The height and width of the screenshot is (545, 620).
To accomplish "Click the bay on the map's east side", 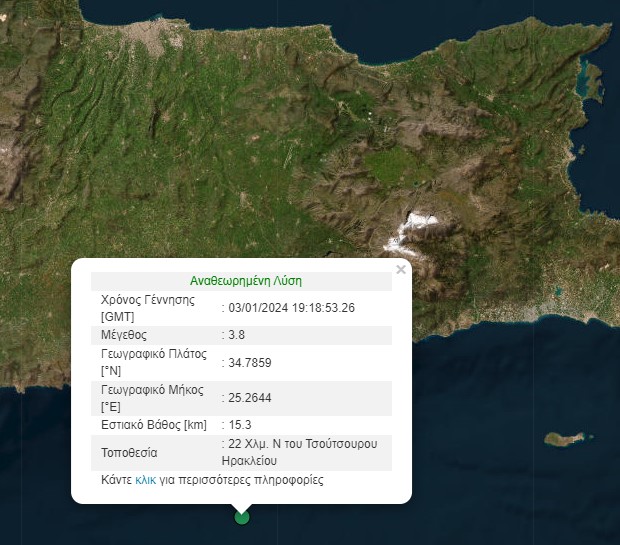I will coord(587,75).
